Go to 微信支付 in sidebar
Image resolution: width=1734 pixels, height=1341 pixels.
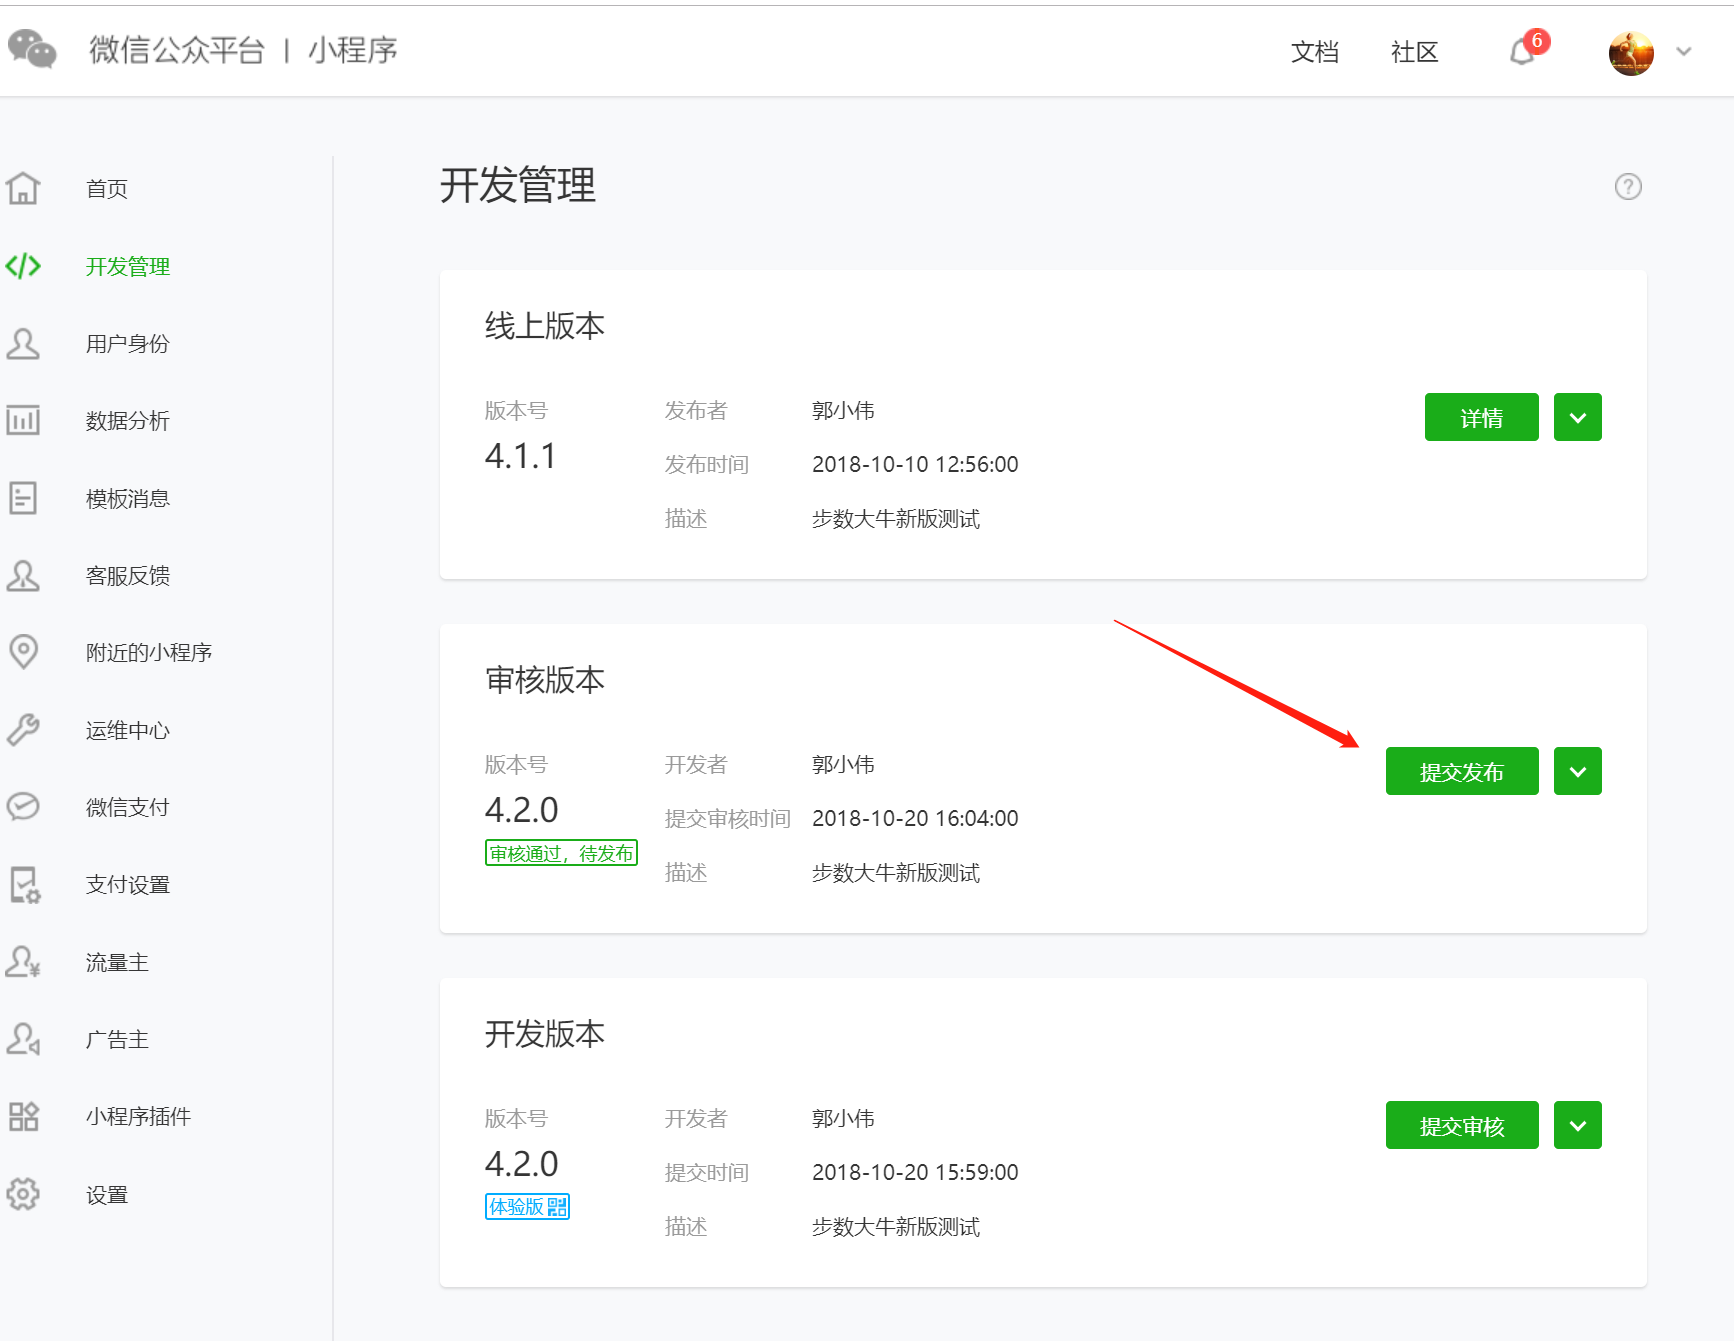(127, 807)
